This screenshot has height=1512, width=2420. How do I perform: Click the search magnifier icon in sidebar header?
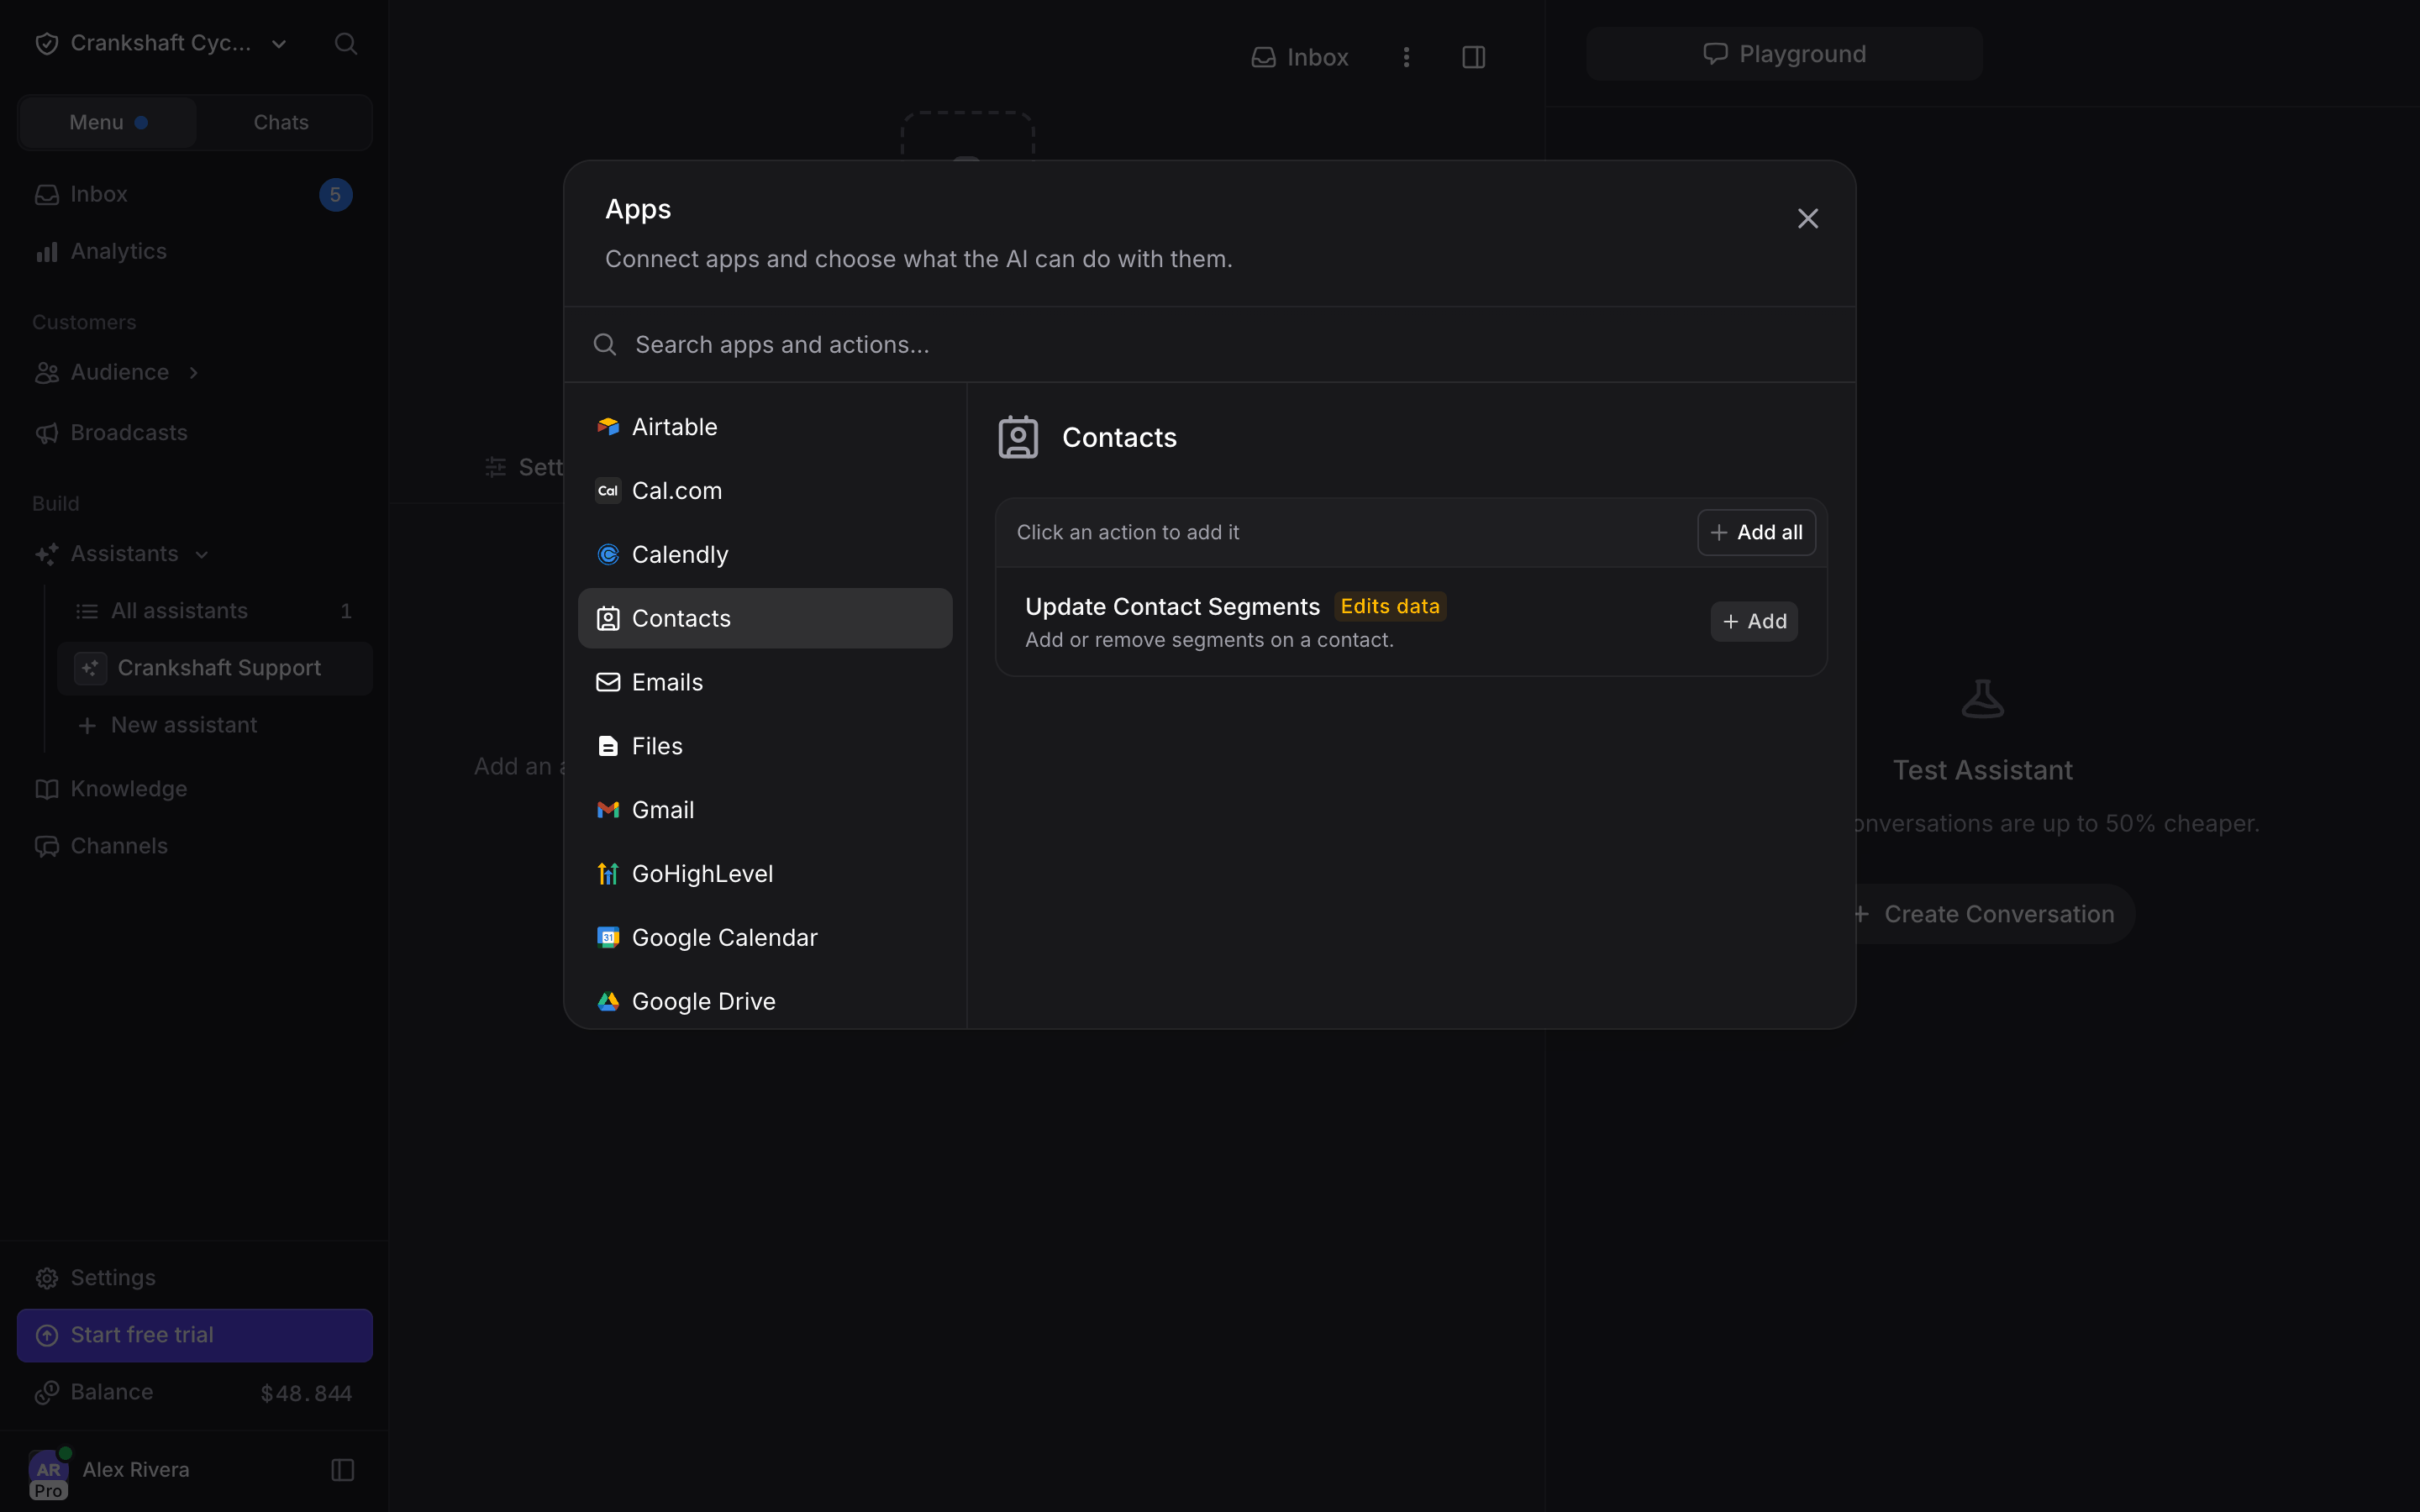coord(346,44)
